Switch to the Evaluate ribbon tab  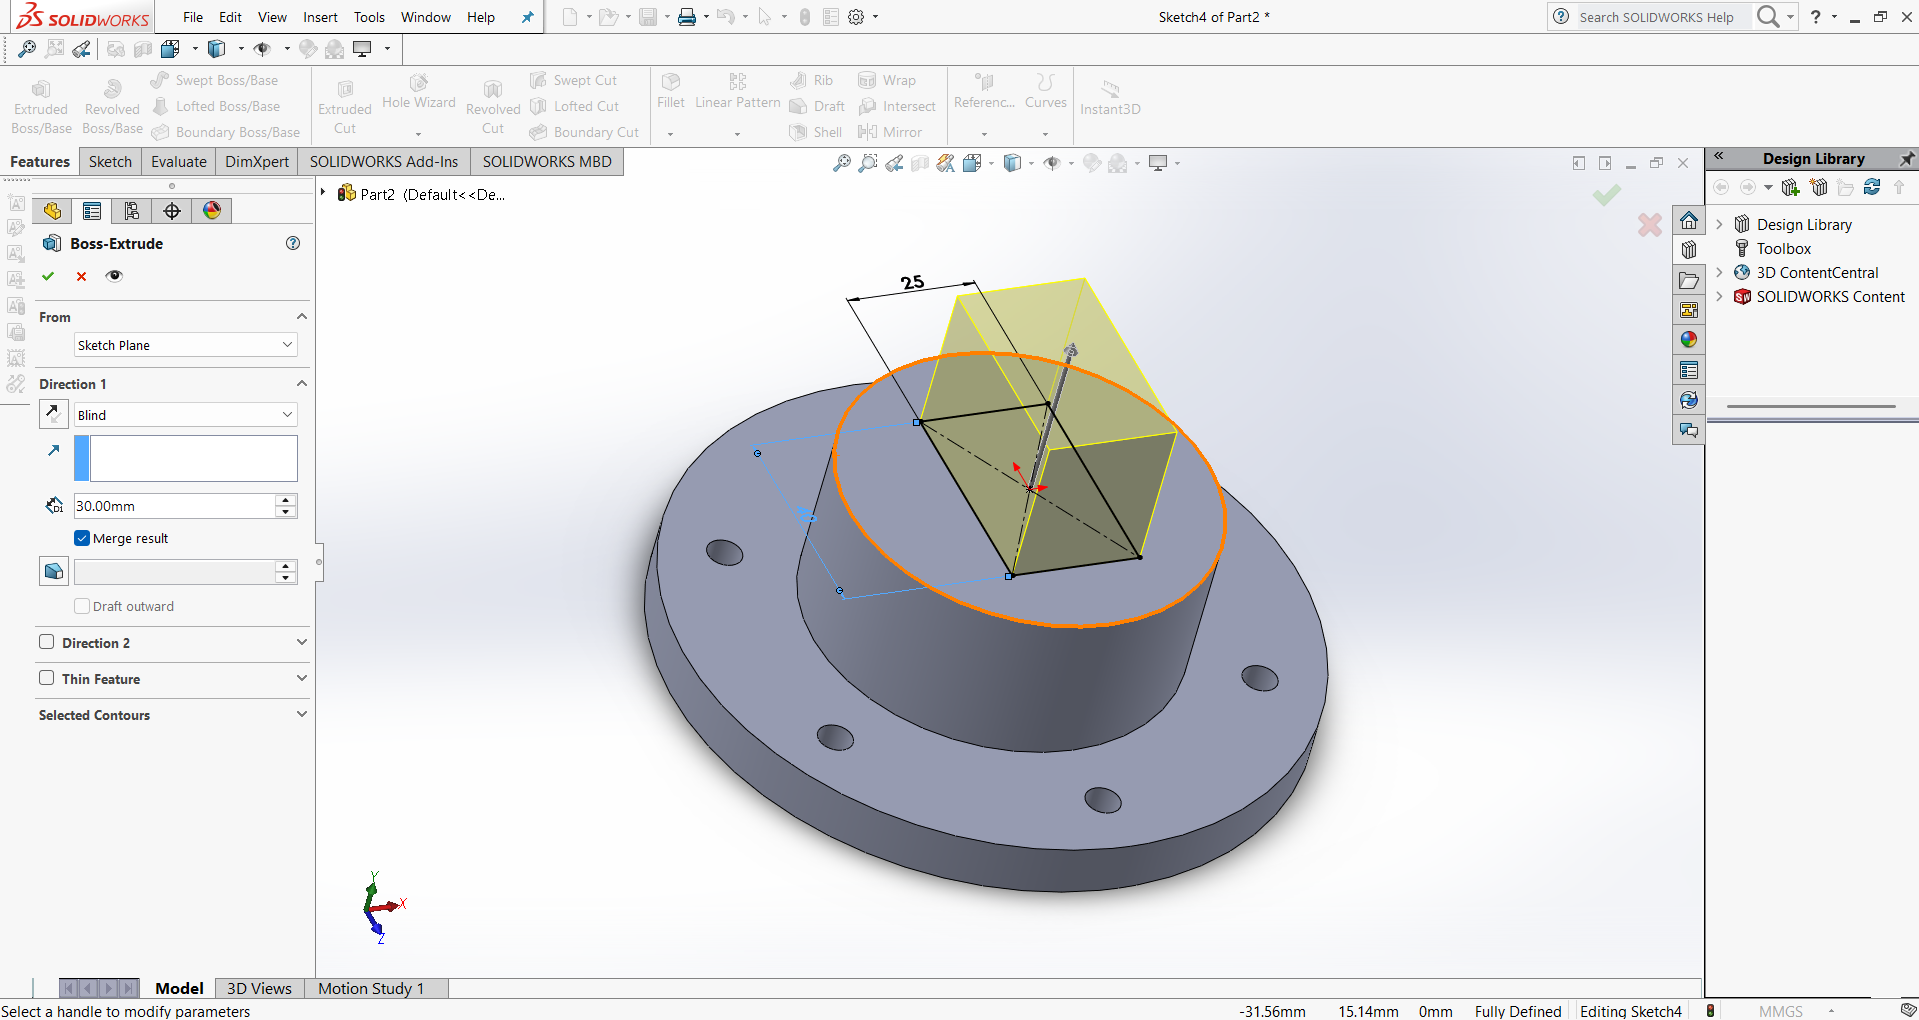(x=179, y=162)
